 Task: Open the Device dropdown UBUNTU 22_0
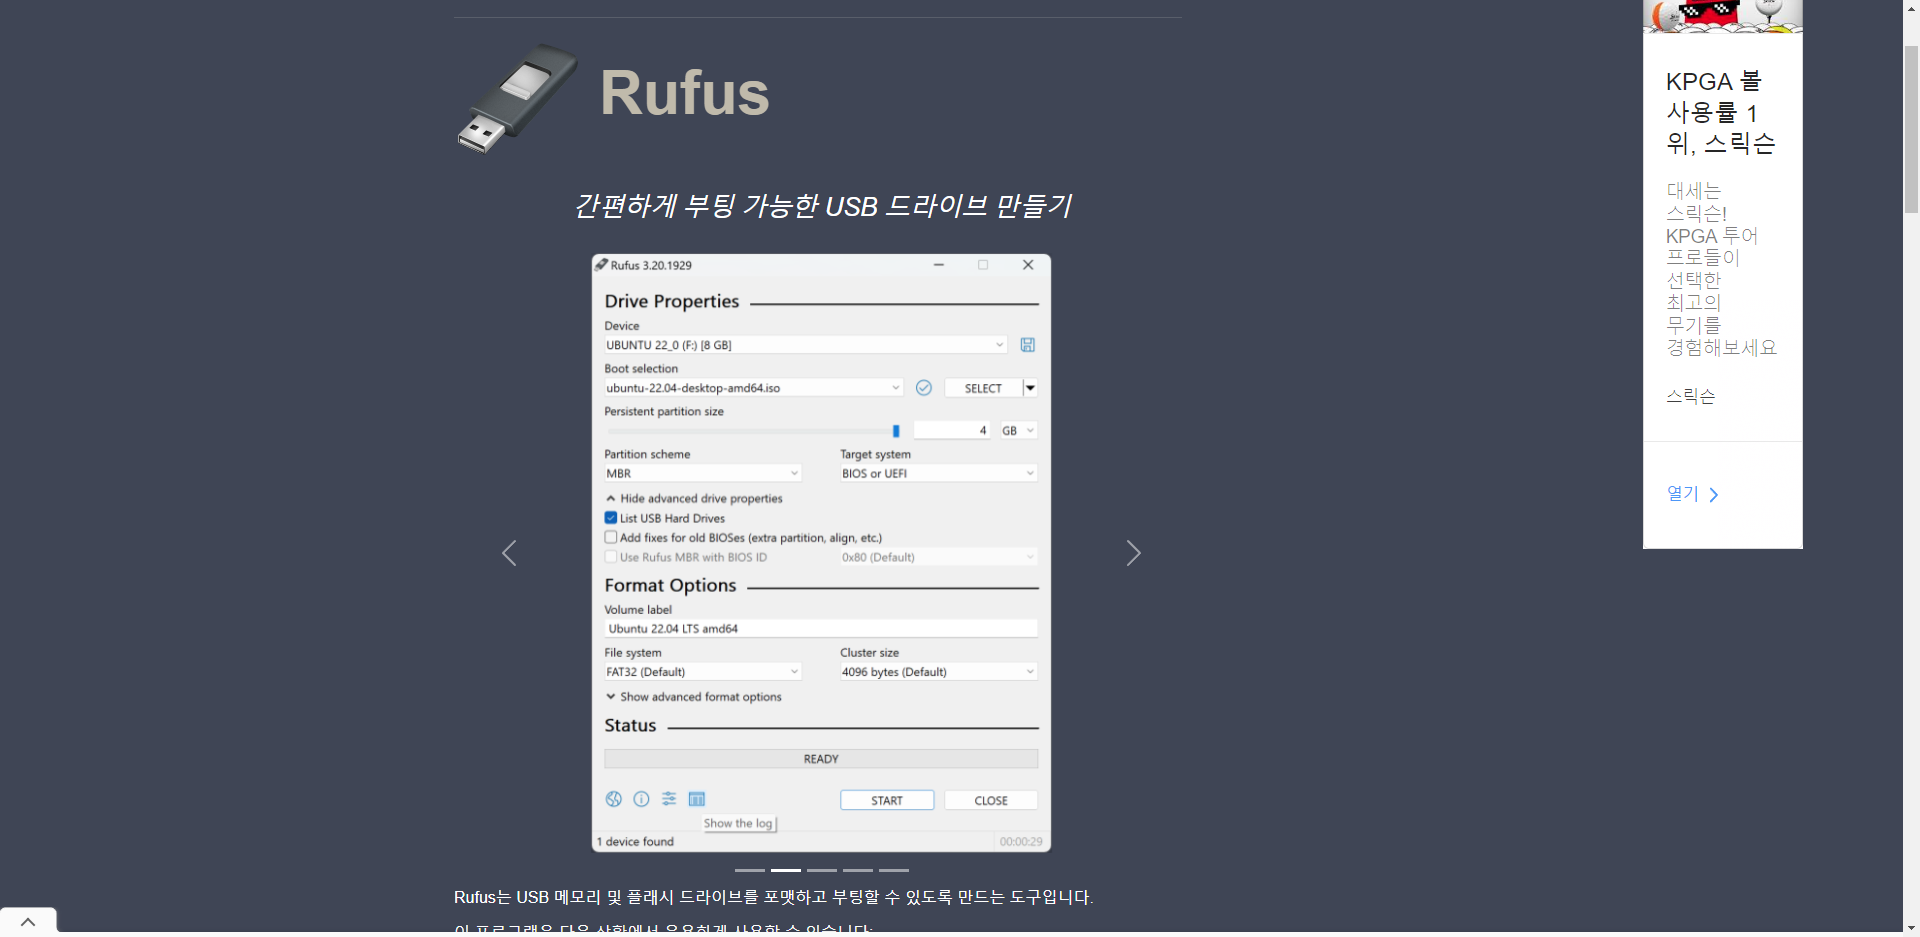tap(805, 345)
